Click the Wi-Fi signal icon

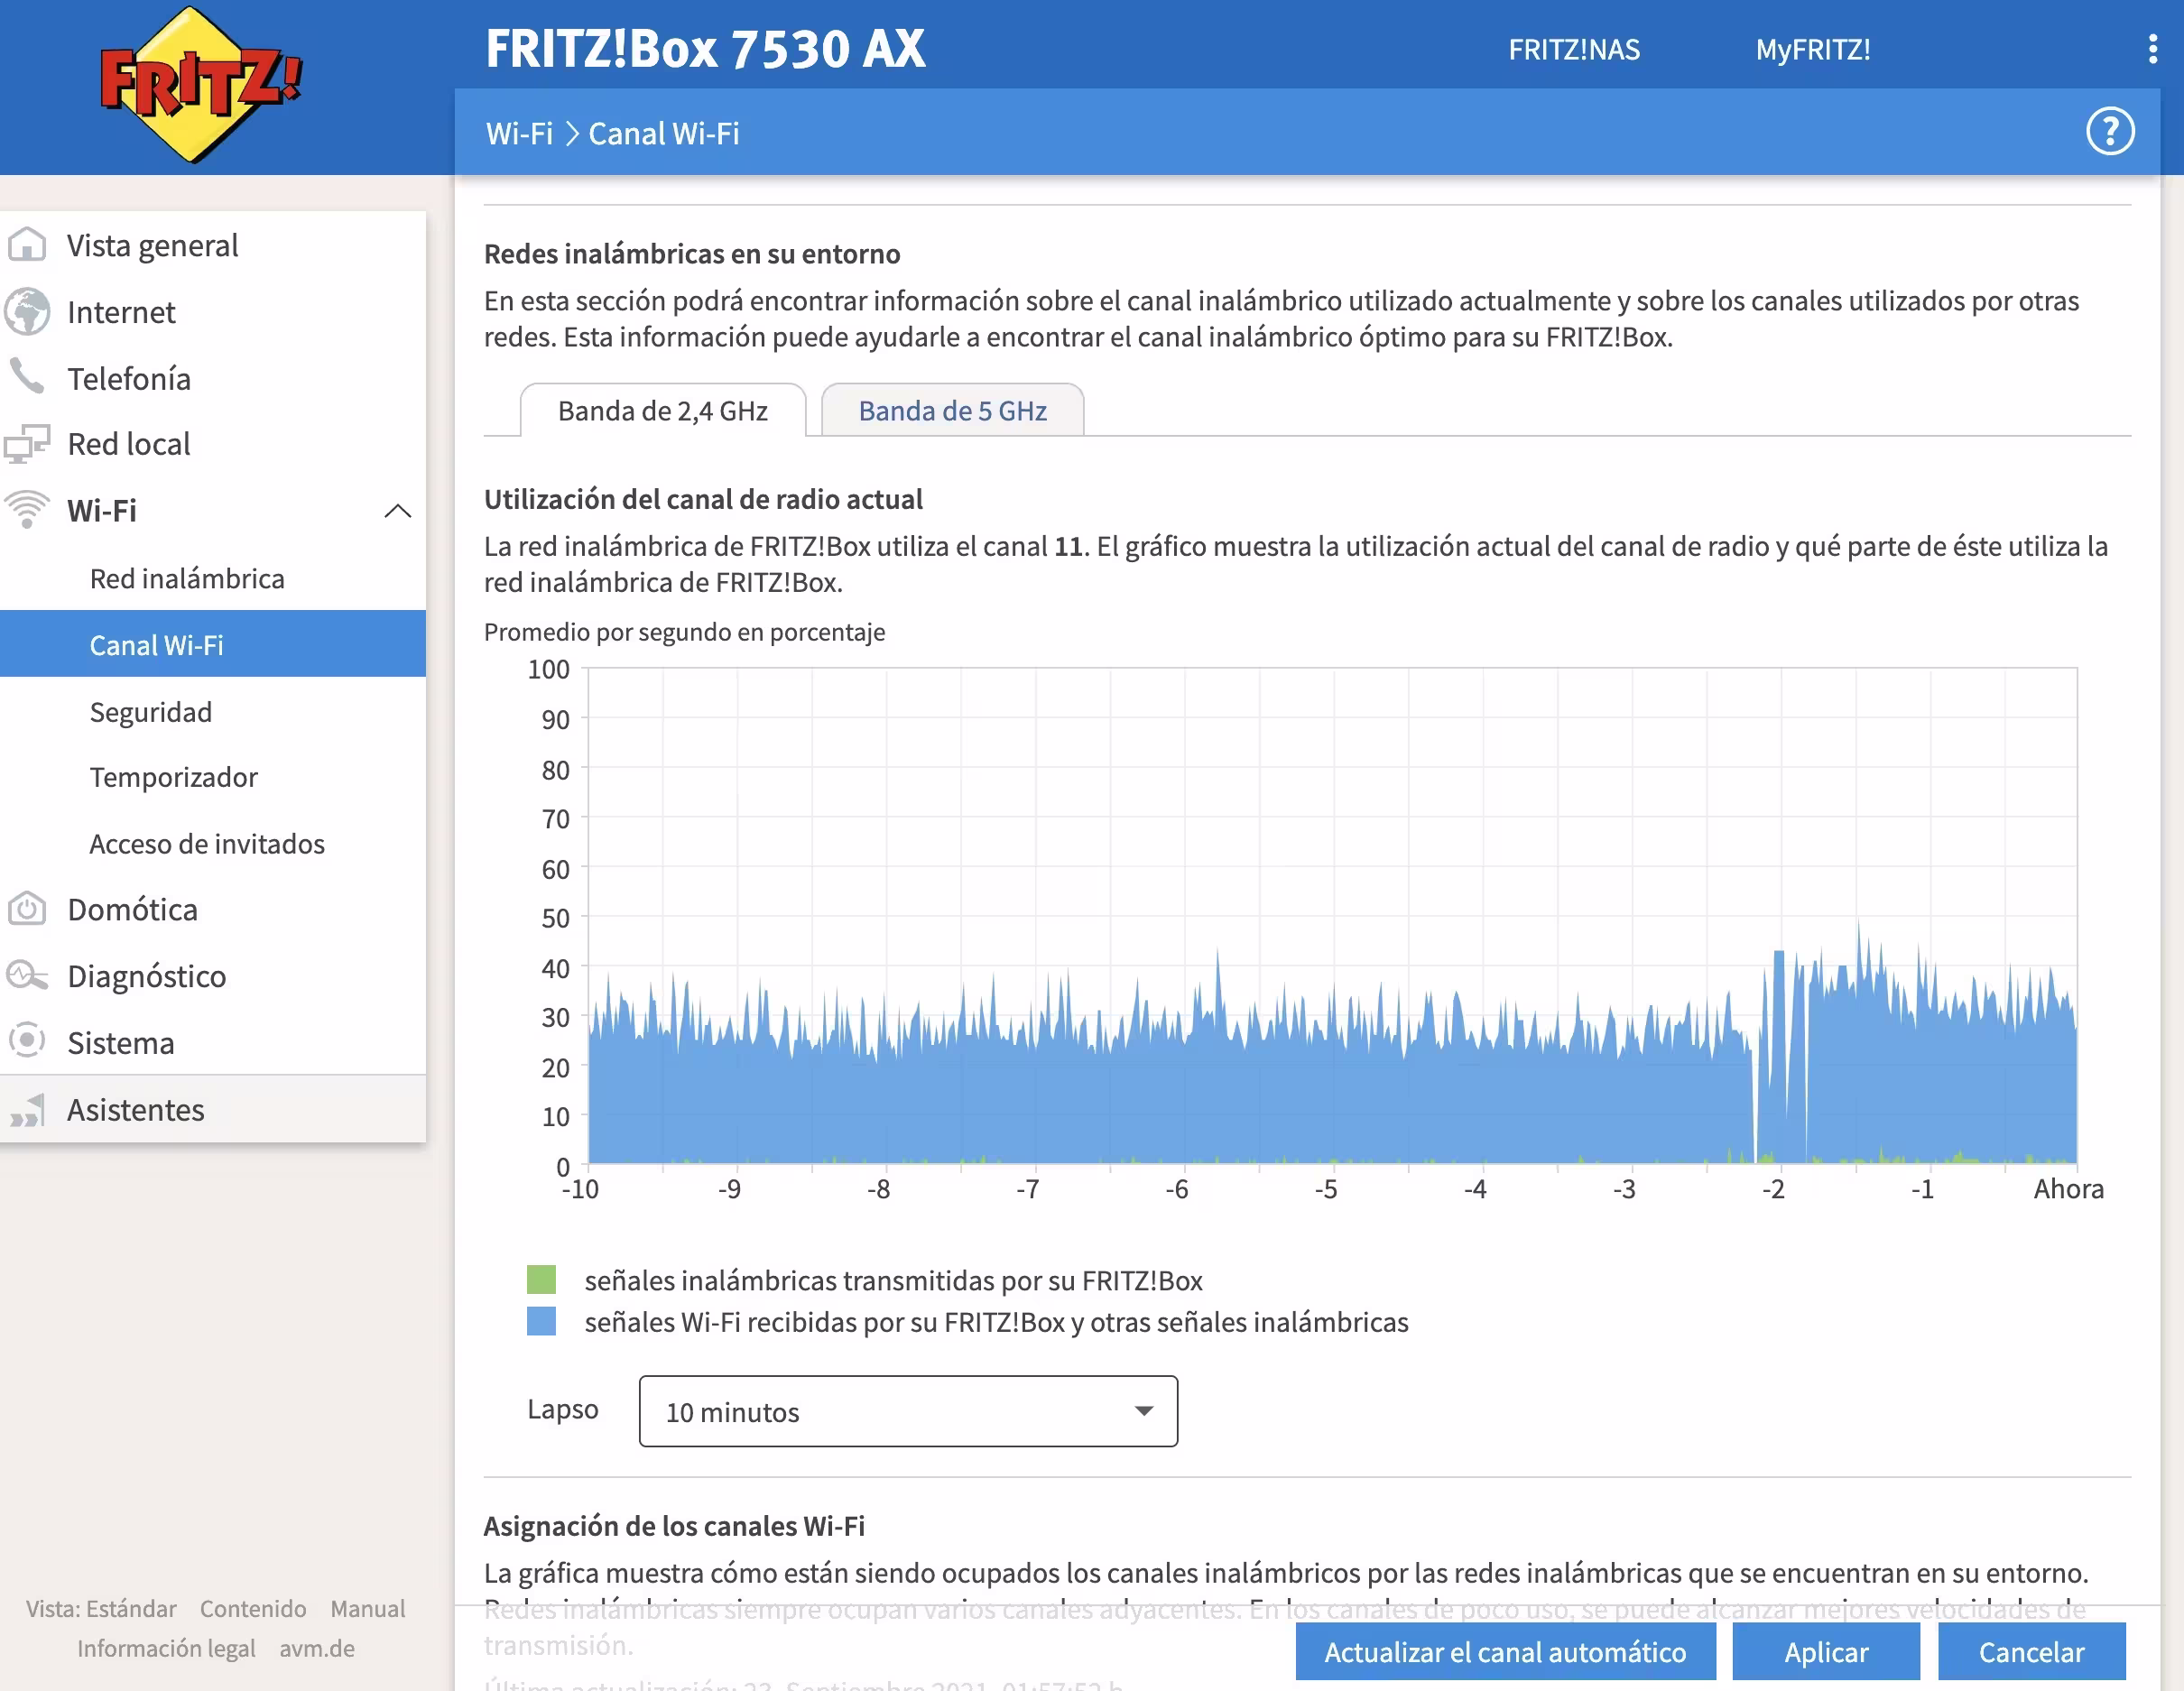coord(27,510)
